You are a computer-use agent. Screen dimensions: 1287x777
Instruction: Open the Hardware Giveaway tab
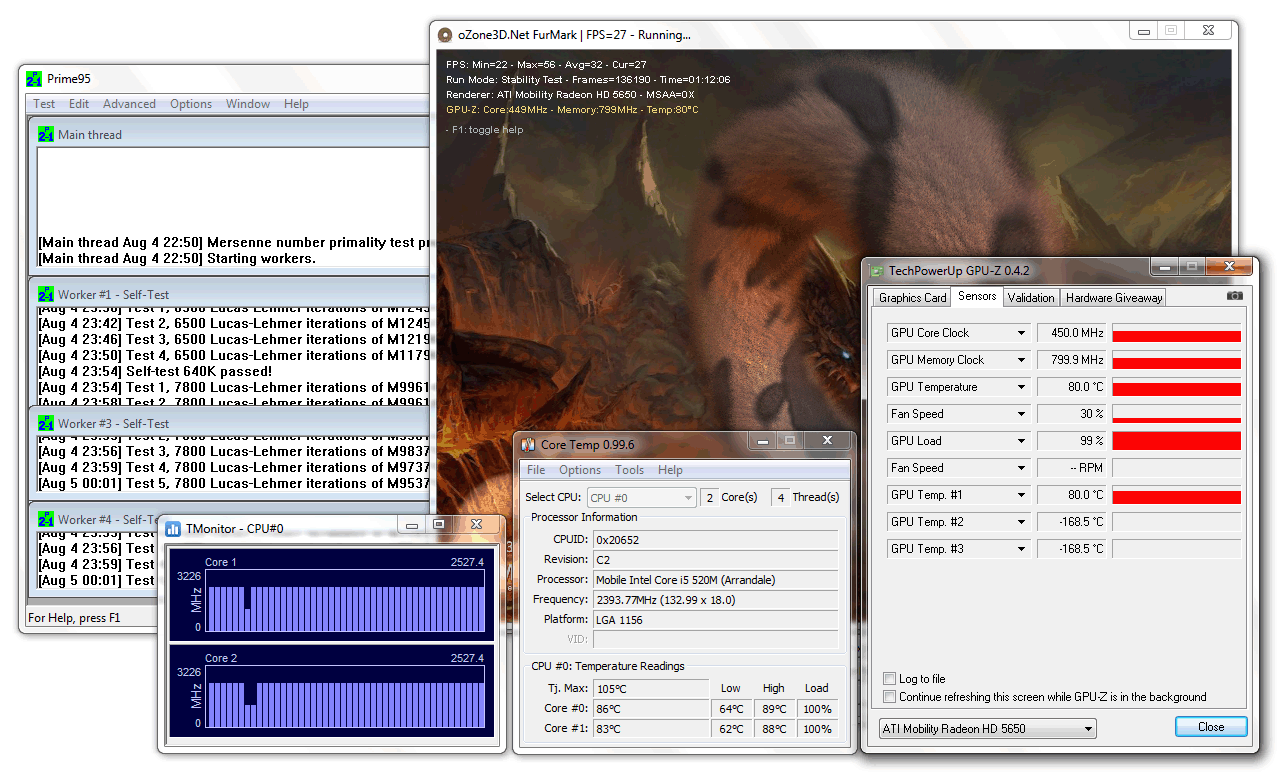coord(1114,297)
